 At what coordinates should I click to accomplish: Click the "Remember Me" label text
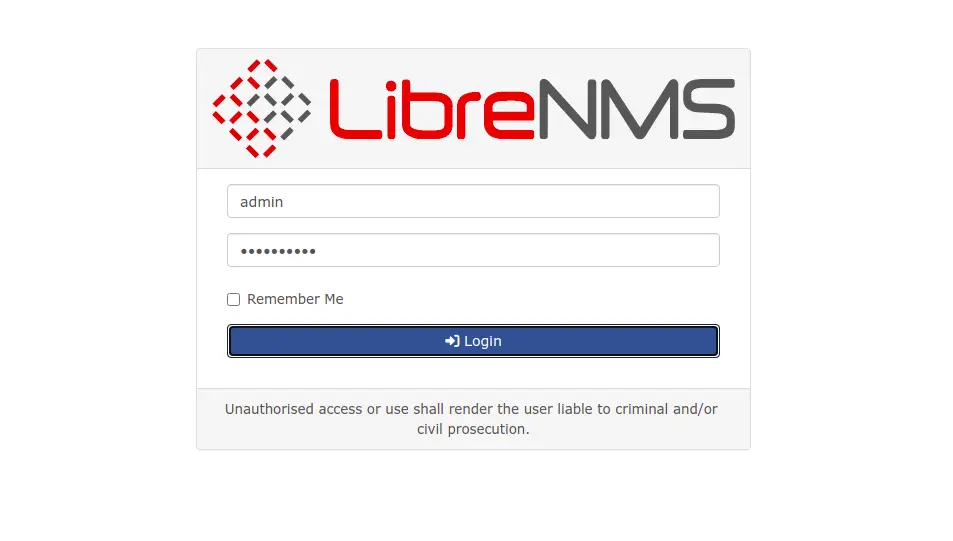click(x=295, y=299)
